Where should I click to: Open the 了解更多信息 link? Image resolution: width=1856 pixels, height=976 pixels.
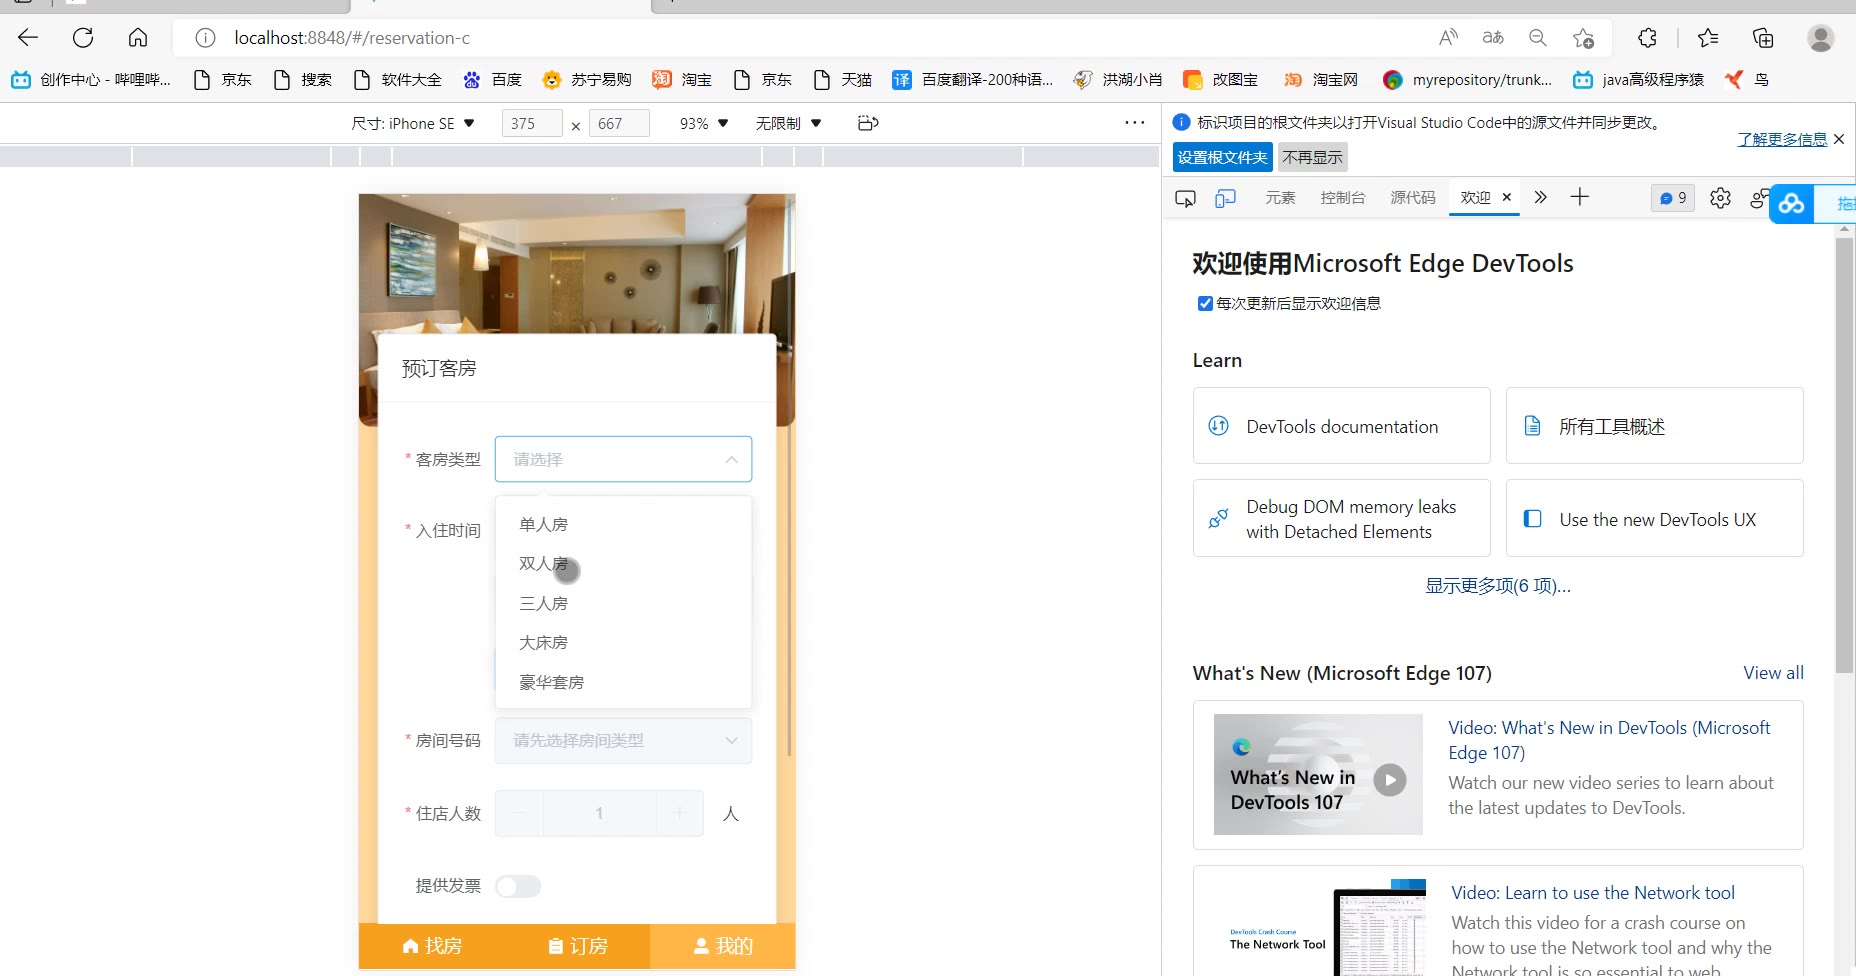click(x=1782, y=139)
